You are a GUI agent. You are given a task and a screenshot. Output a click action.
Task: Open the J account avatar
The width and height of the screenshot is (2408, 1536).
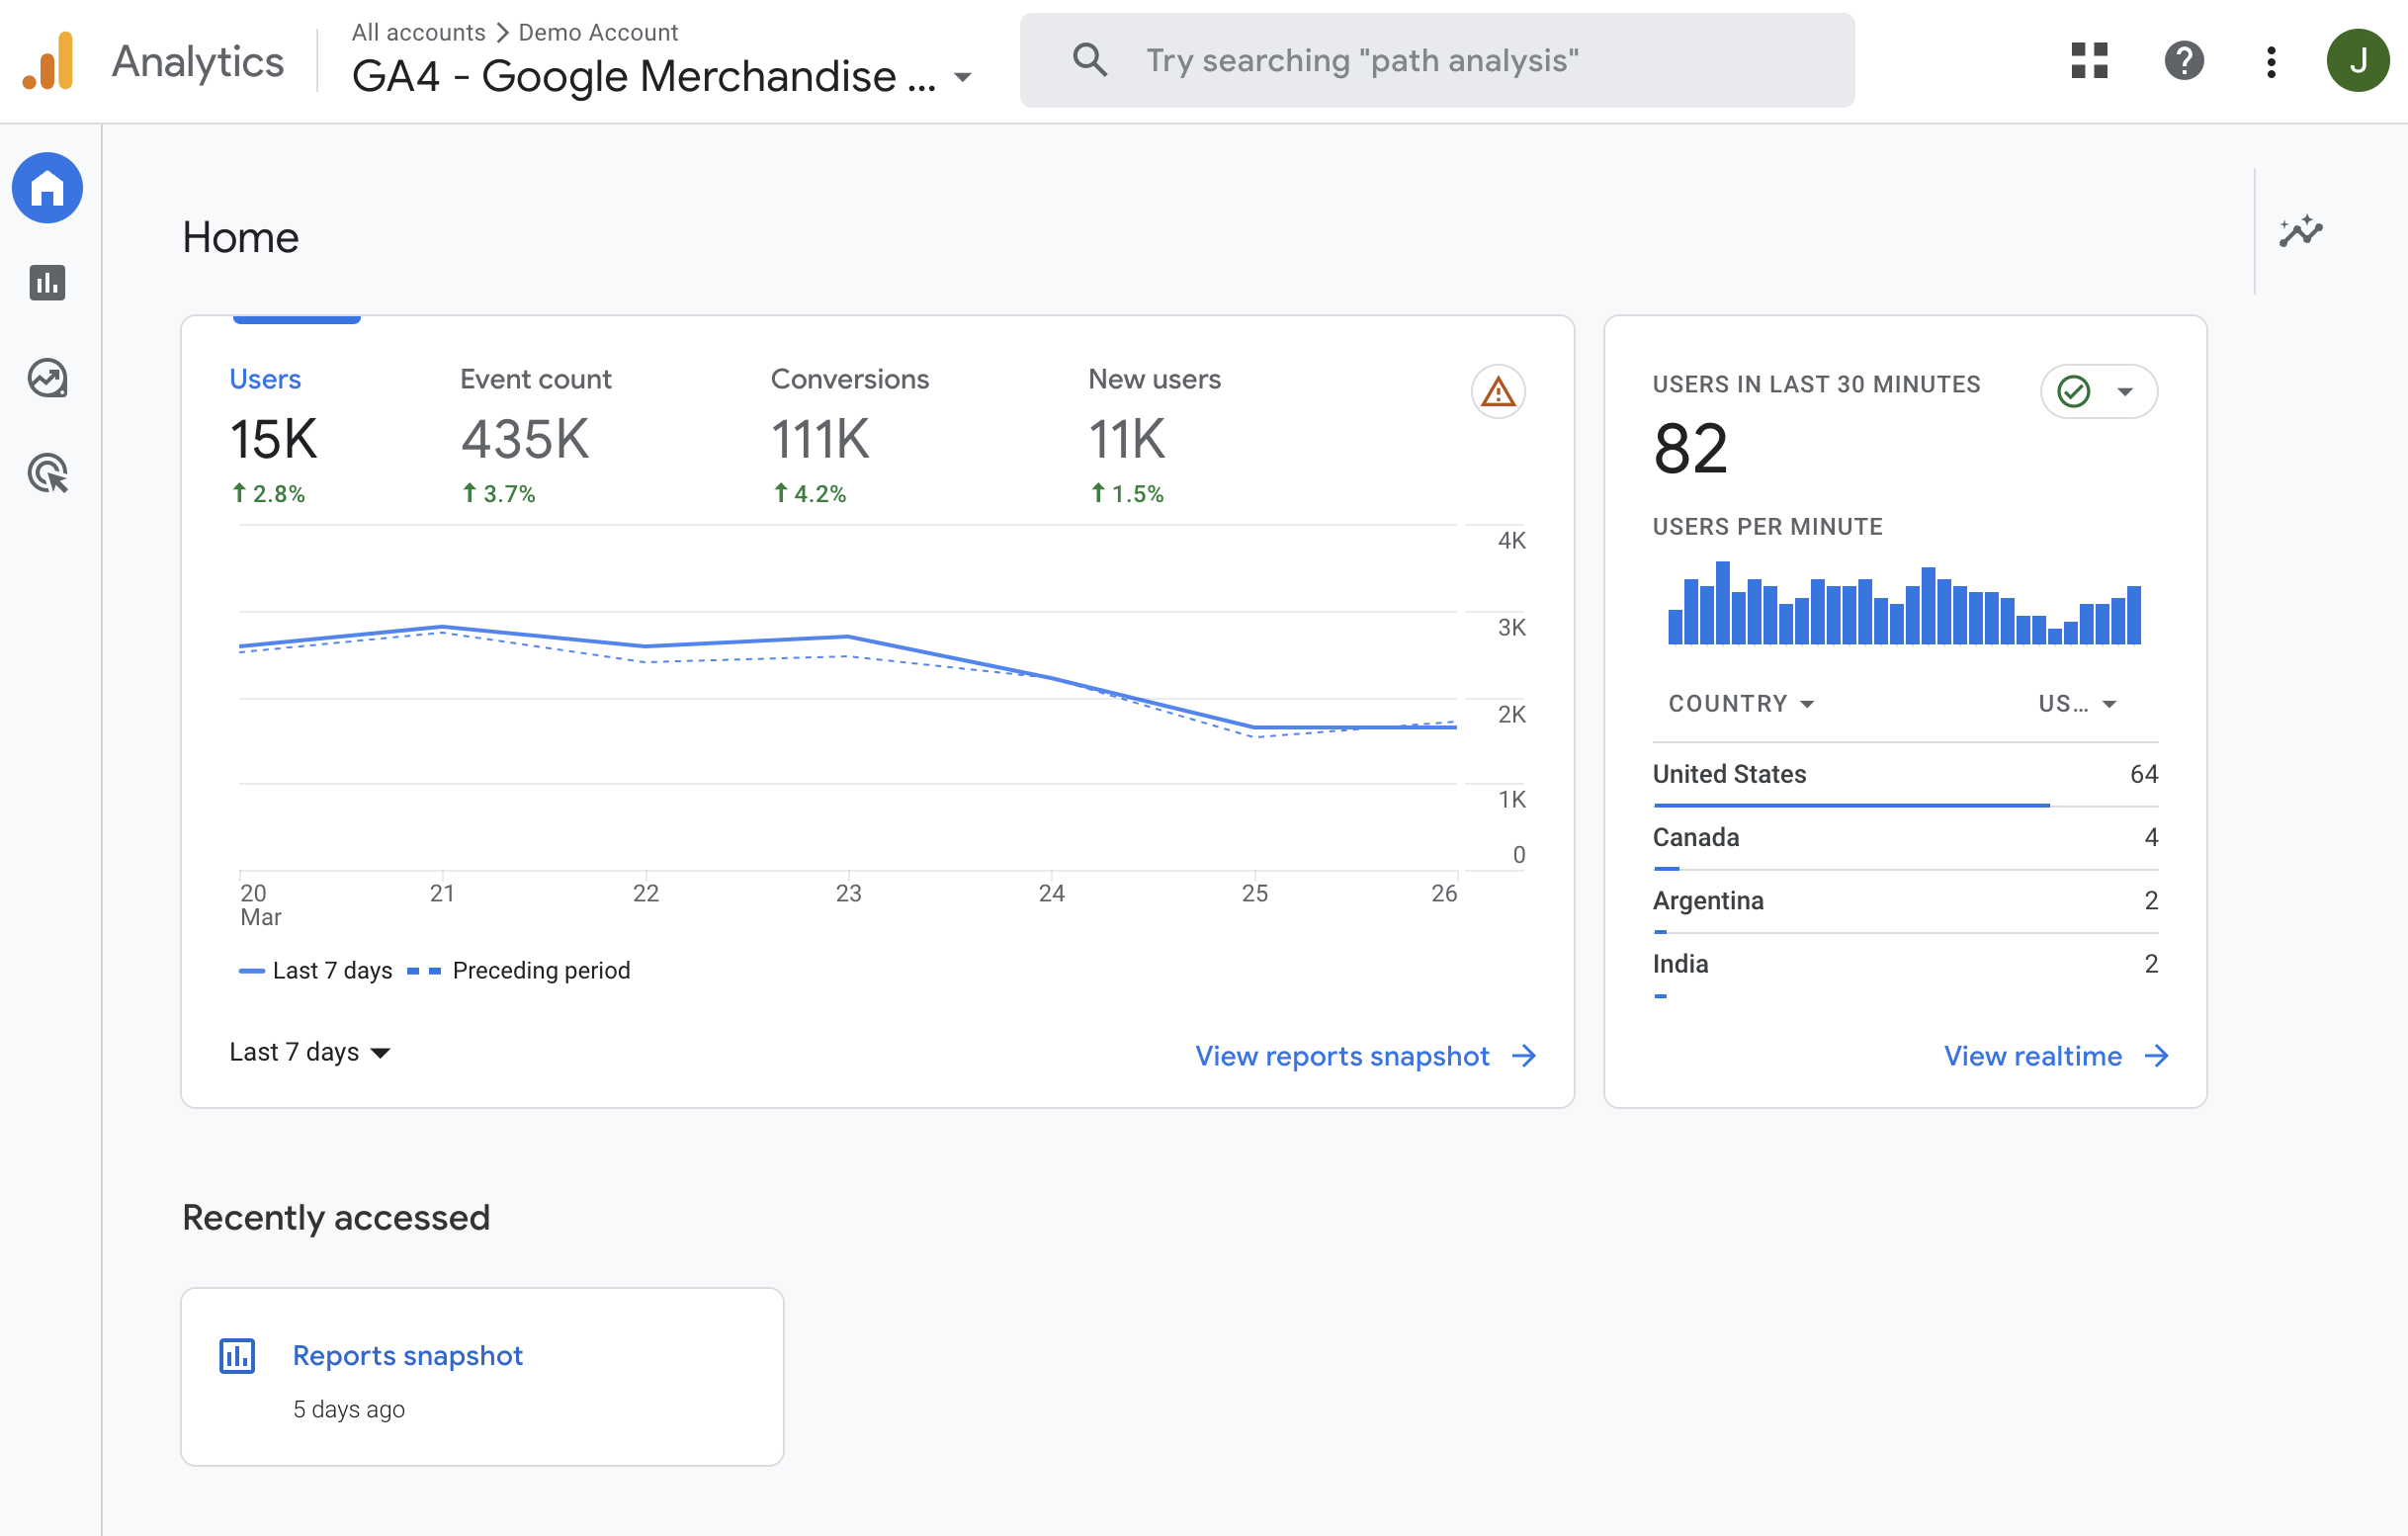(x=2358, y=60)
